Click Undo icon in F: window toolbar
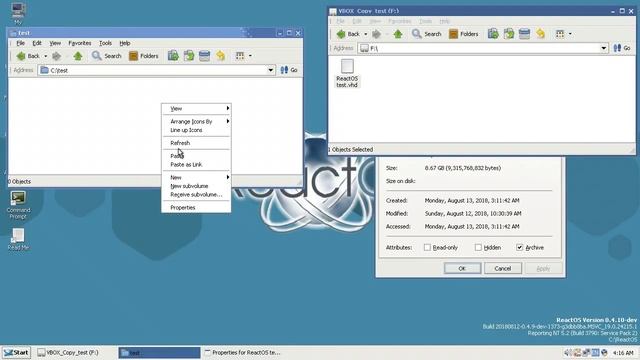 coord(540,33)
